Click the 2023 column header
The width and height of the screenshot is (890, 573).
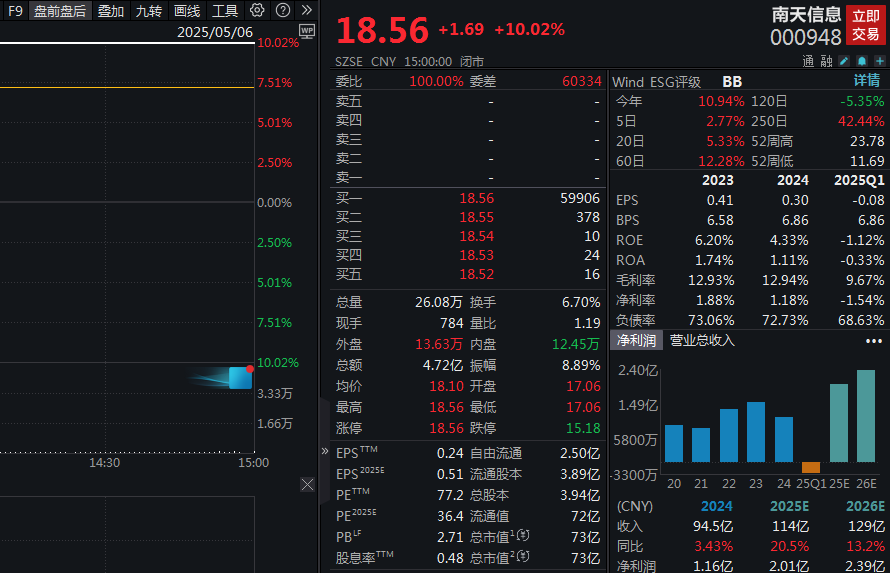coord(718,180)
